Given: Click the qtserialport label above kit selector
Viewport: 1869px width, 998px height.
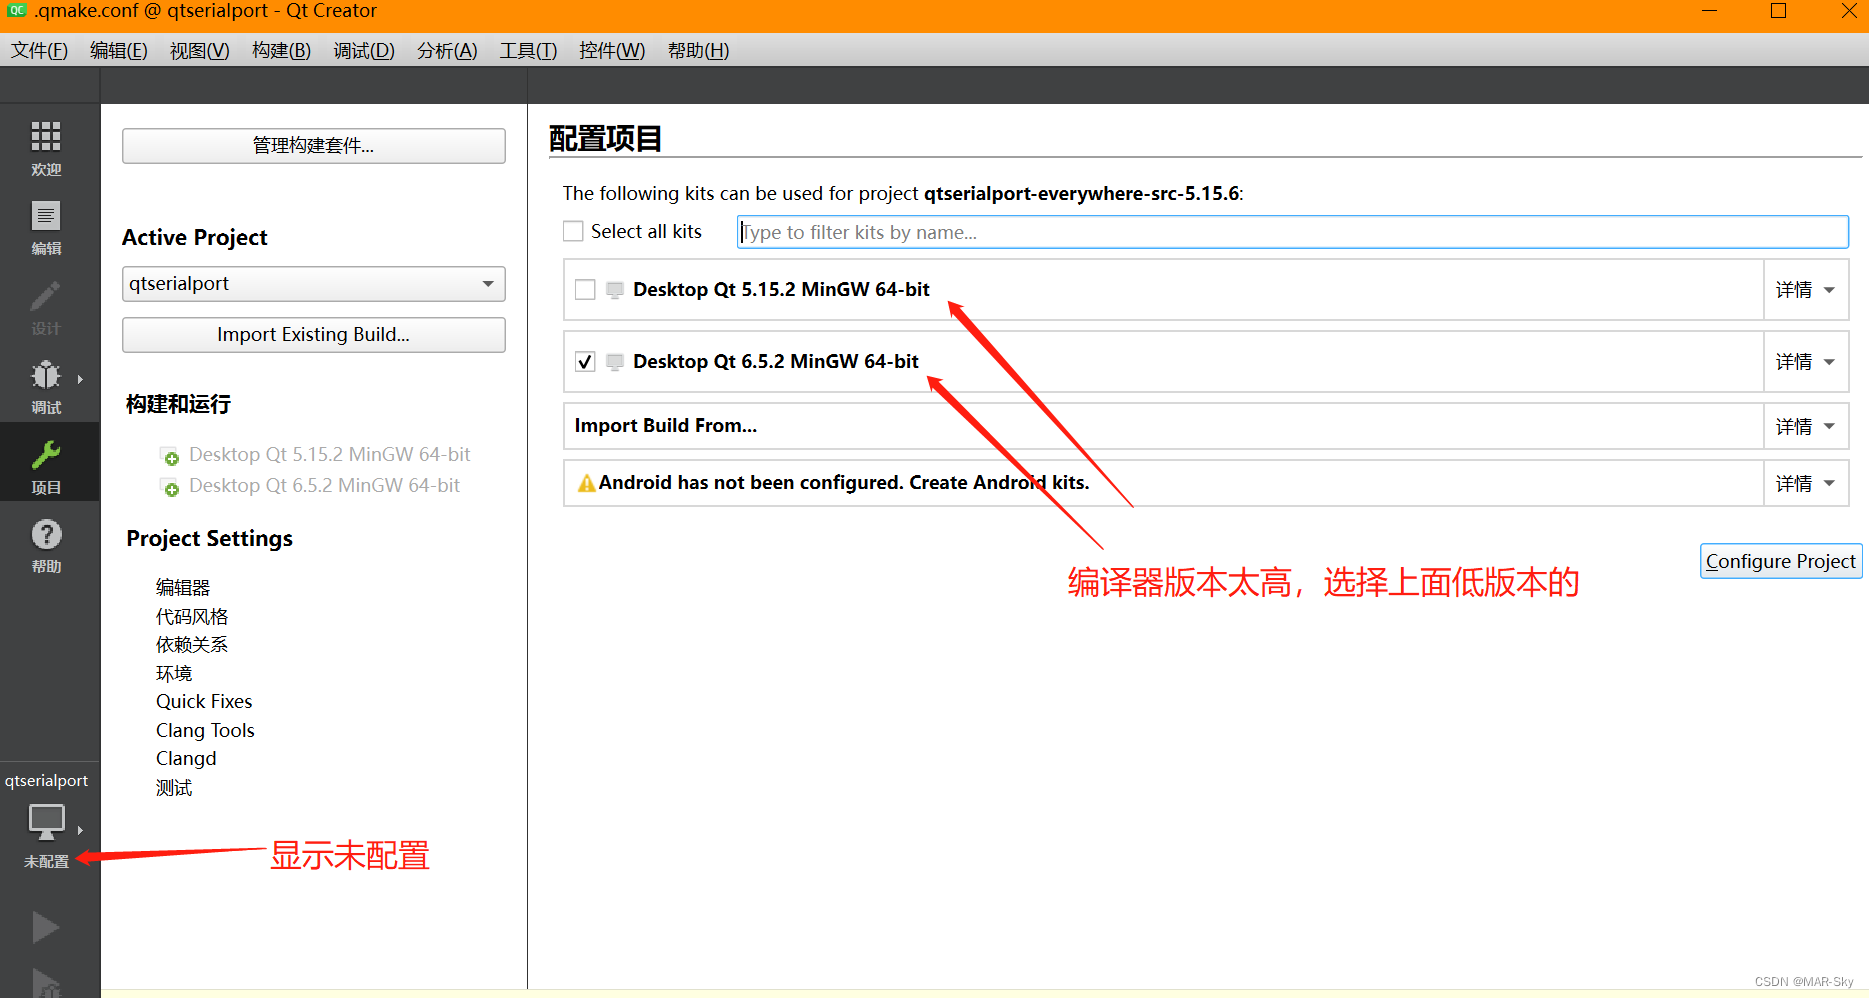Looking at the screenshot, I should pos(46,780).
